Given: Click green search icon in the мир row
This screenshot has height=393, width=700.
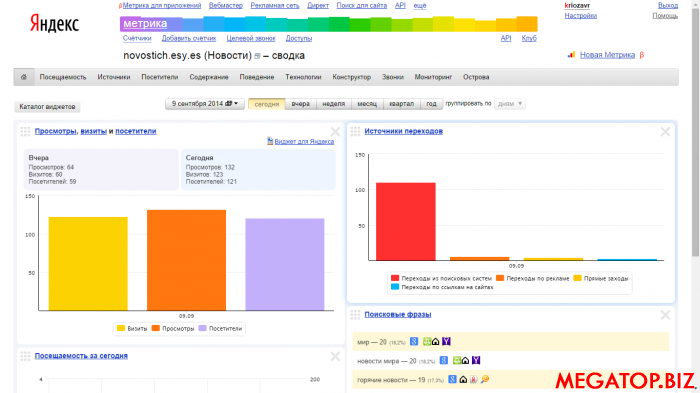Looking at the screenshot, I should pyautogui.click(x=427, y=342).
